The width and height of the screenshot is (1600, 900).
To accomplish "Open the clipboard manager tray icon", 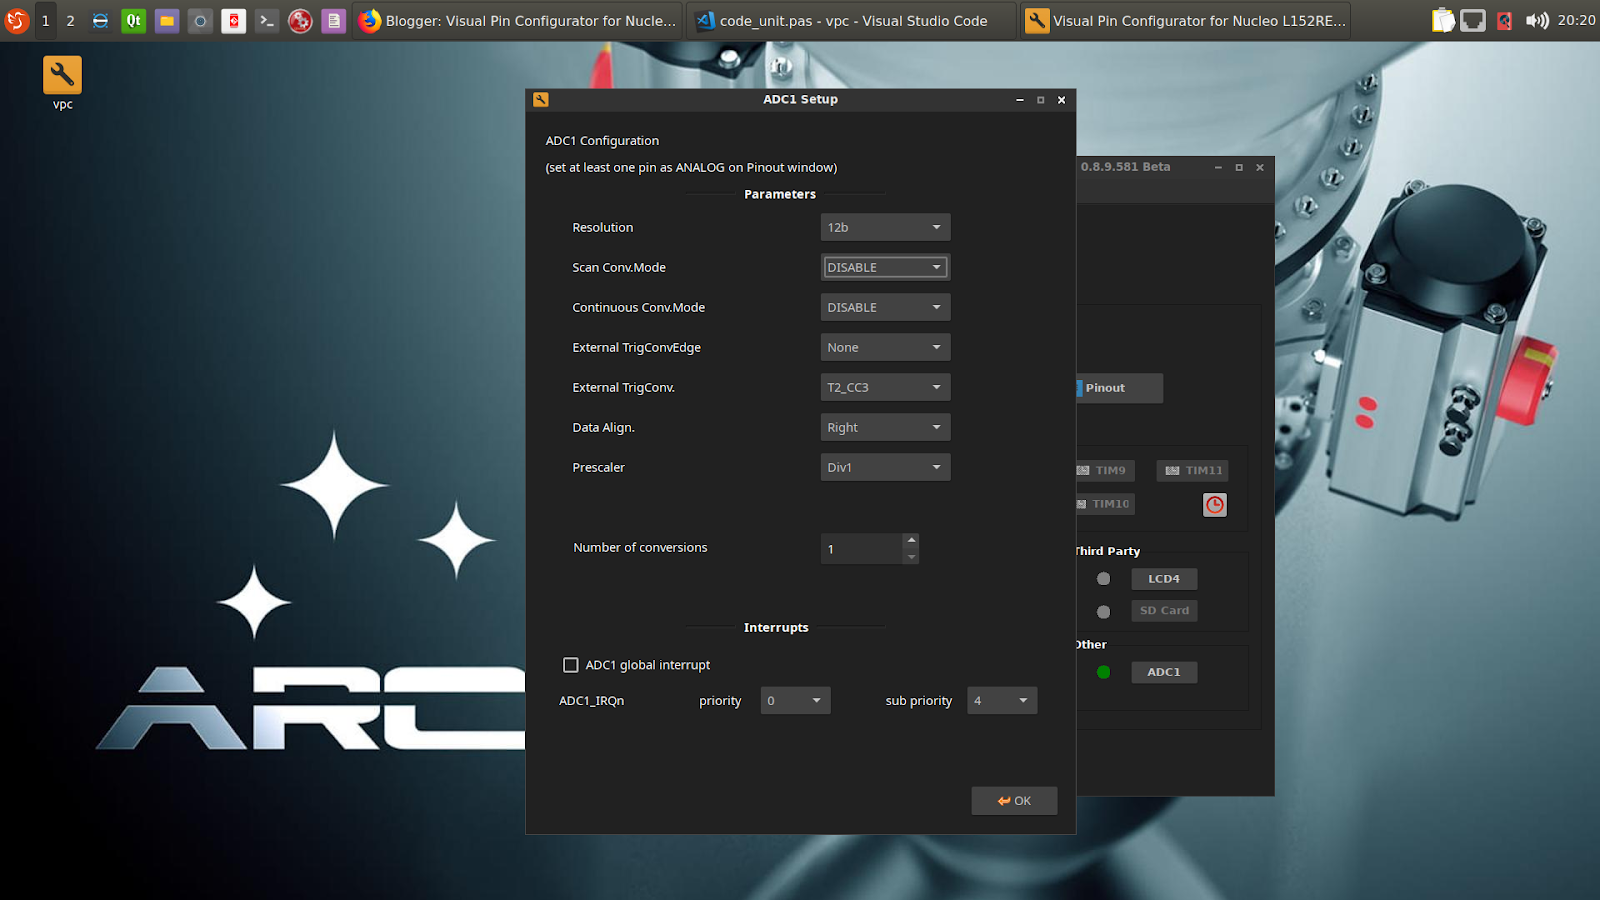I will coord(1443,21).
